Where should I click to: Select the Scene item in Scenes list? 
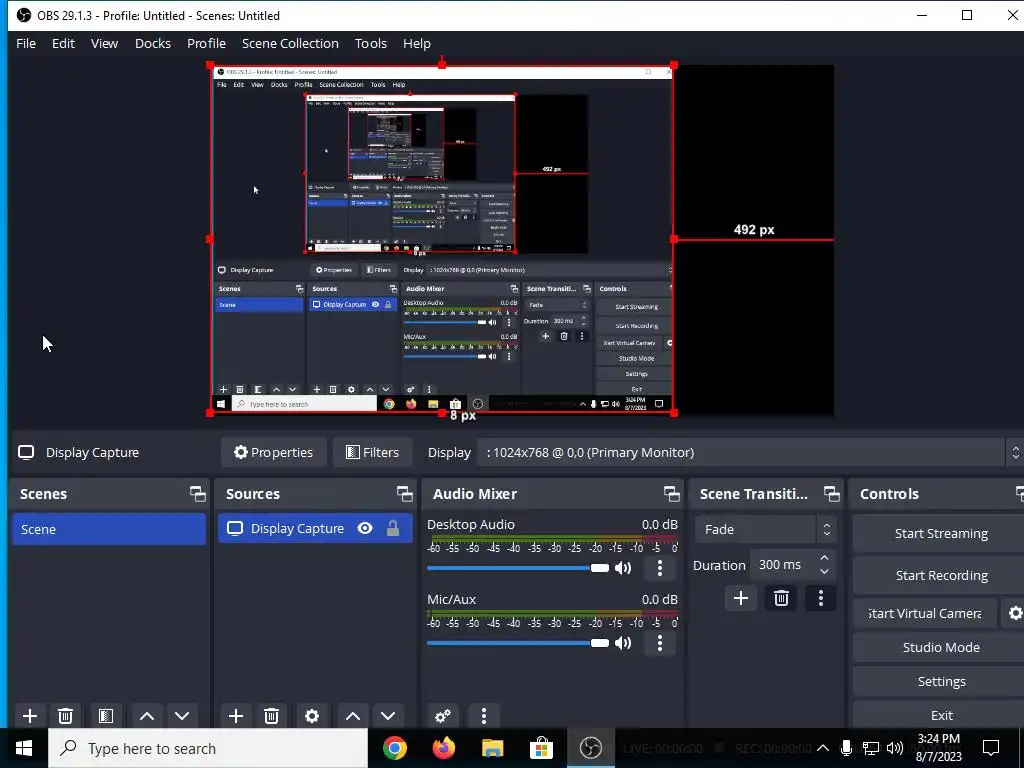[x=108, y=529]
